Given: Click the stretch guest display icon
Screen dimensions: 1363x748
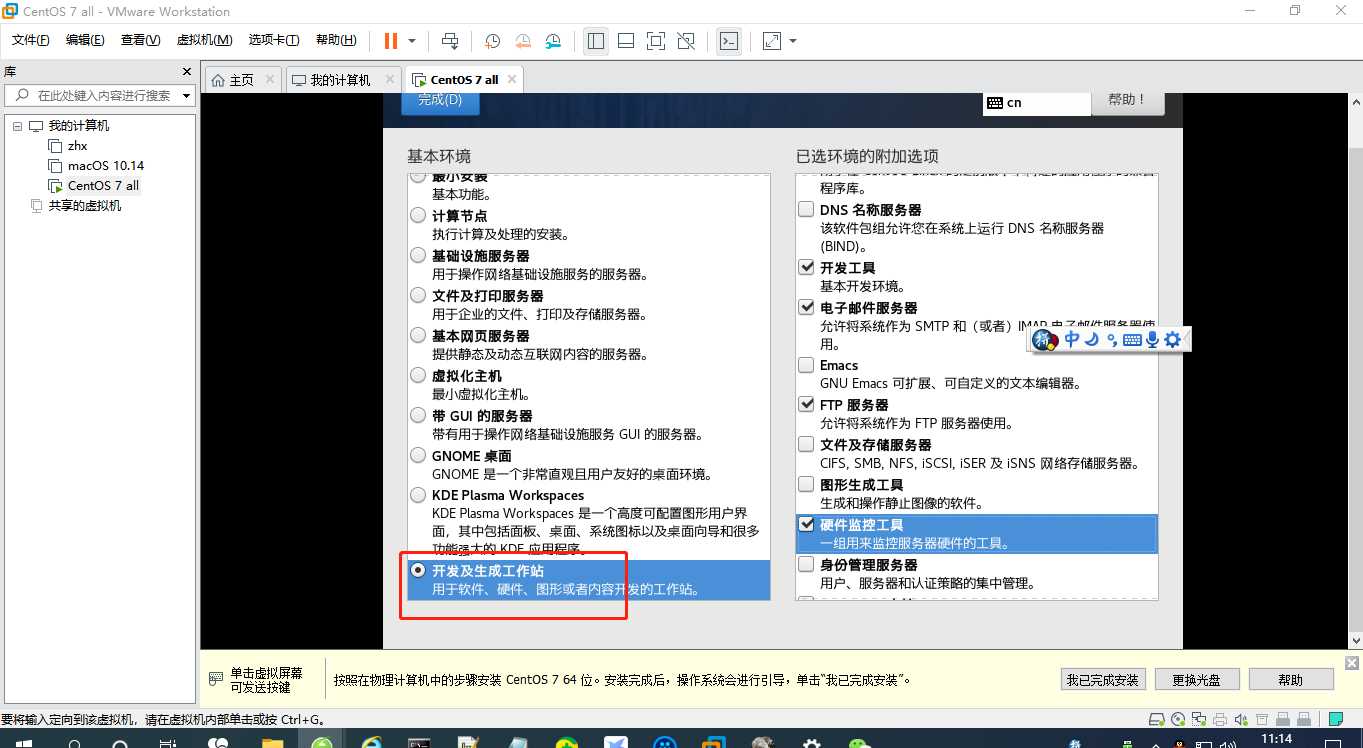Looking at the screenshot, I should click(x=772, y=41).
